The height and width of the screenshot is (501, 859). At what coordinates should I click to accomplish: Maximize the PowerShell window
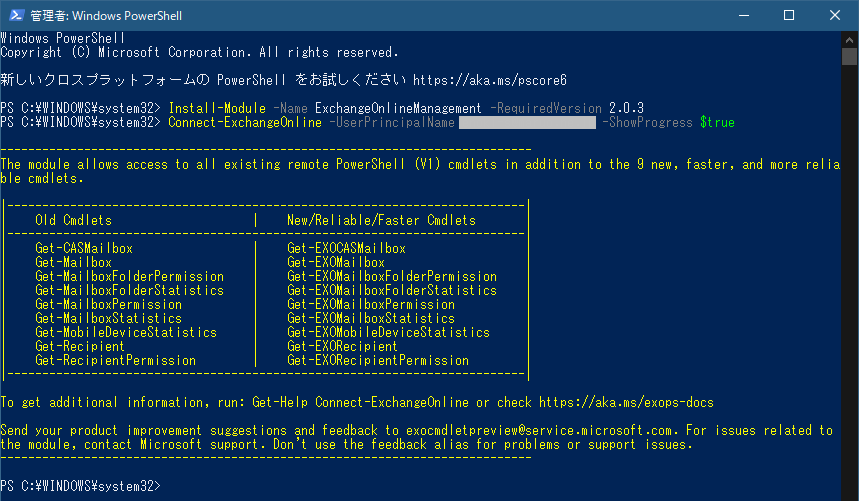(788, 15)
